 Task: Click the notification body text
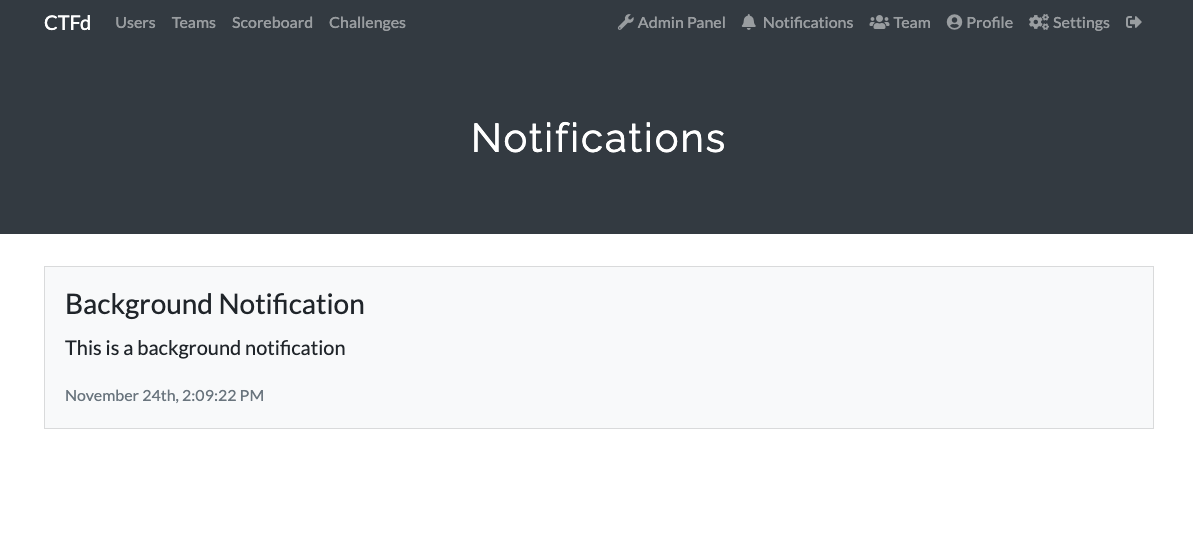click(x=205, y=348)
